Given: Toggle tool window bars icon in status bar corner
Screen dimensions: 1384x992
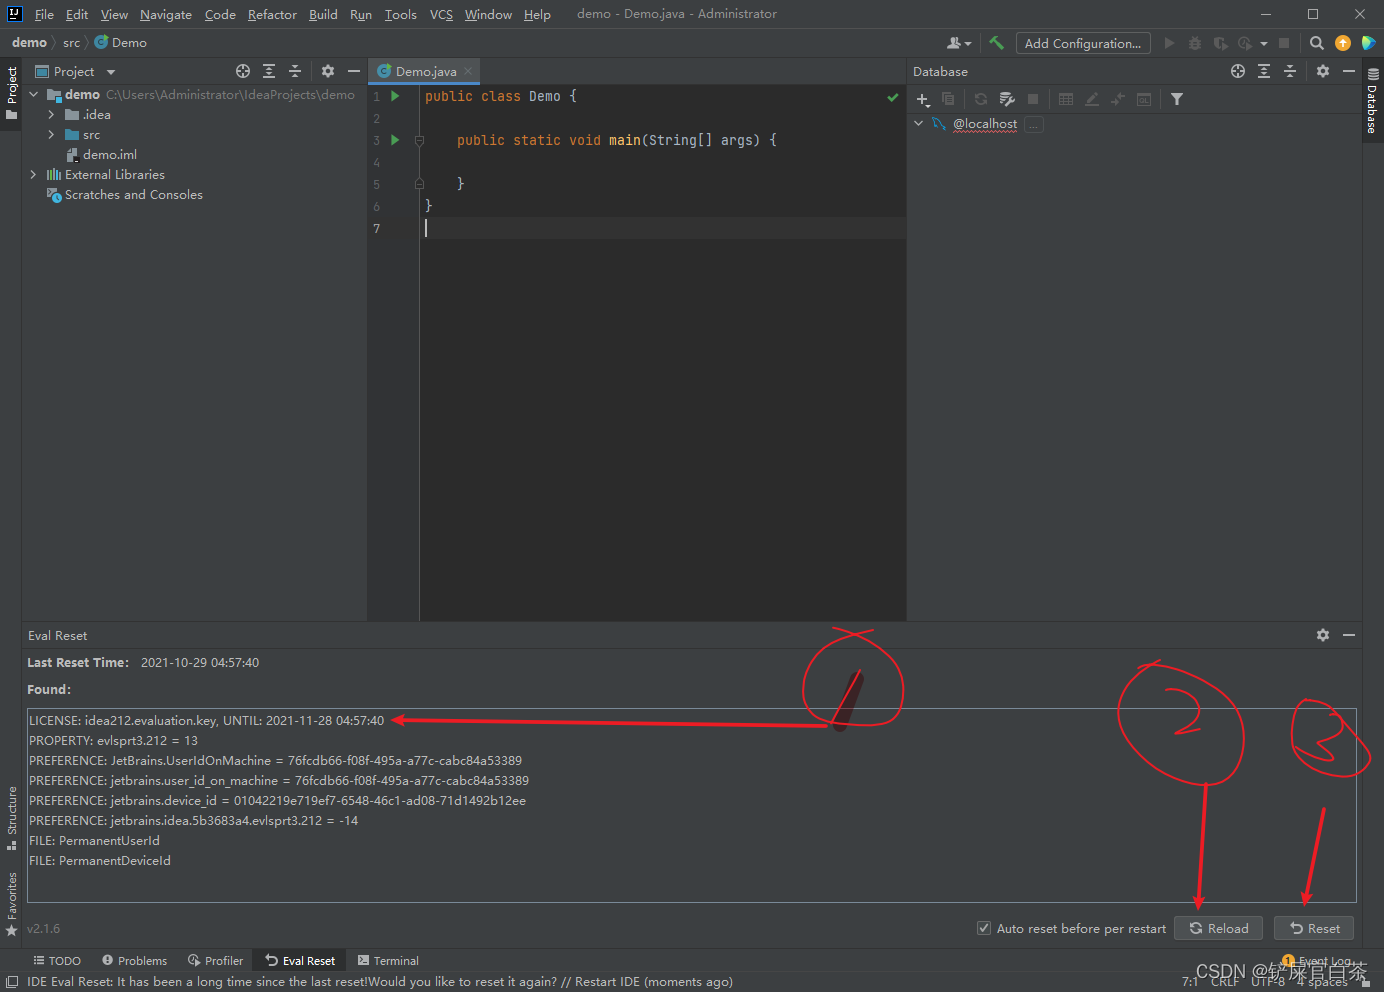Looking at the screenshot, I should pyautogui.click(x=12, y=982).
